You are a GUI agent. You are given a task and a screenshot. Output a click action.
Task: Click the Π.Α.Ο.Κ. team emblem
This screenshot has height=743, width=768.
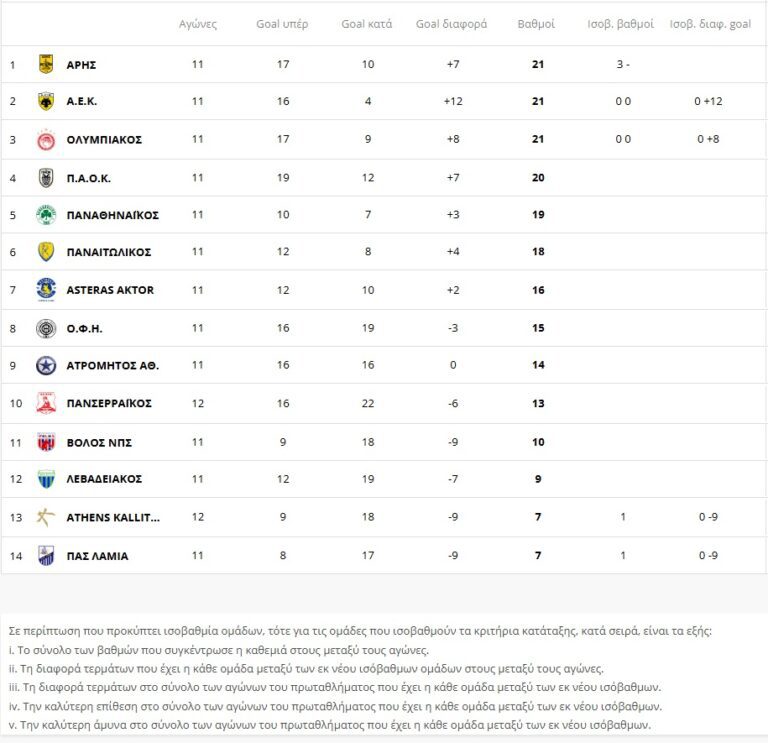pos(45,178)
